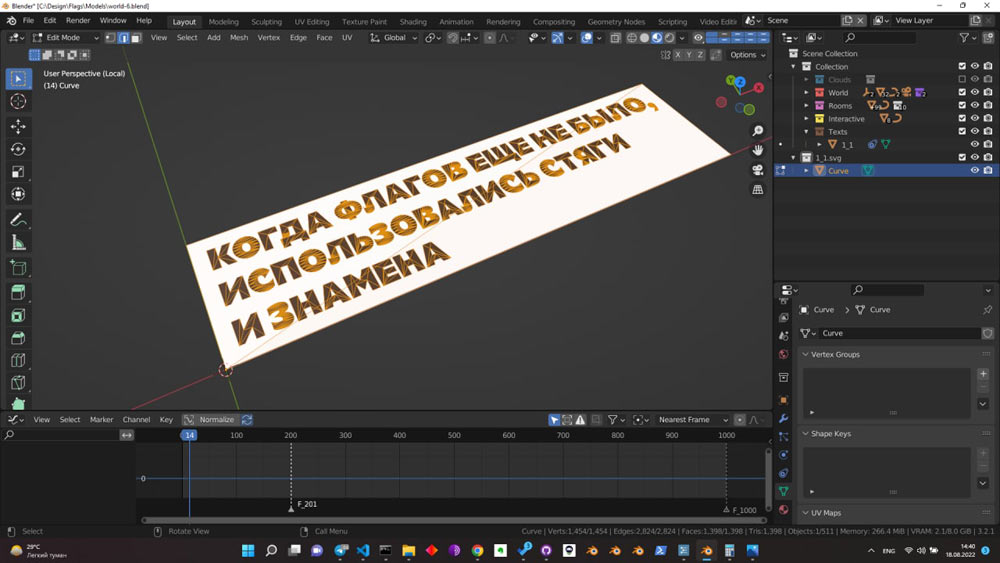Open the Mesh menu in viewport header
The width and height of the screenshot is (1000, 563).
coord(239,38)
